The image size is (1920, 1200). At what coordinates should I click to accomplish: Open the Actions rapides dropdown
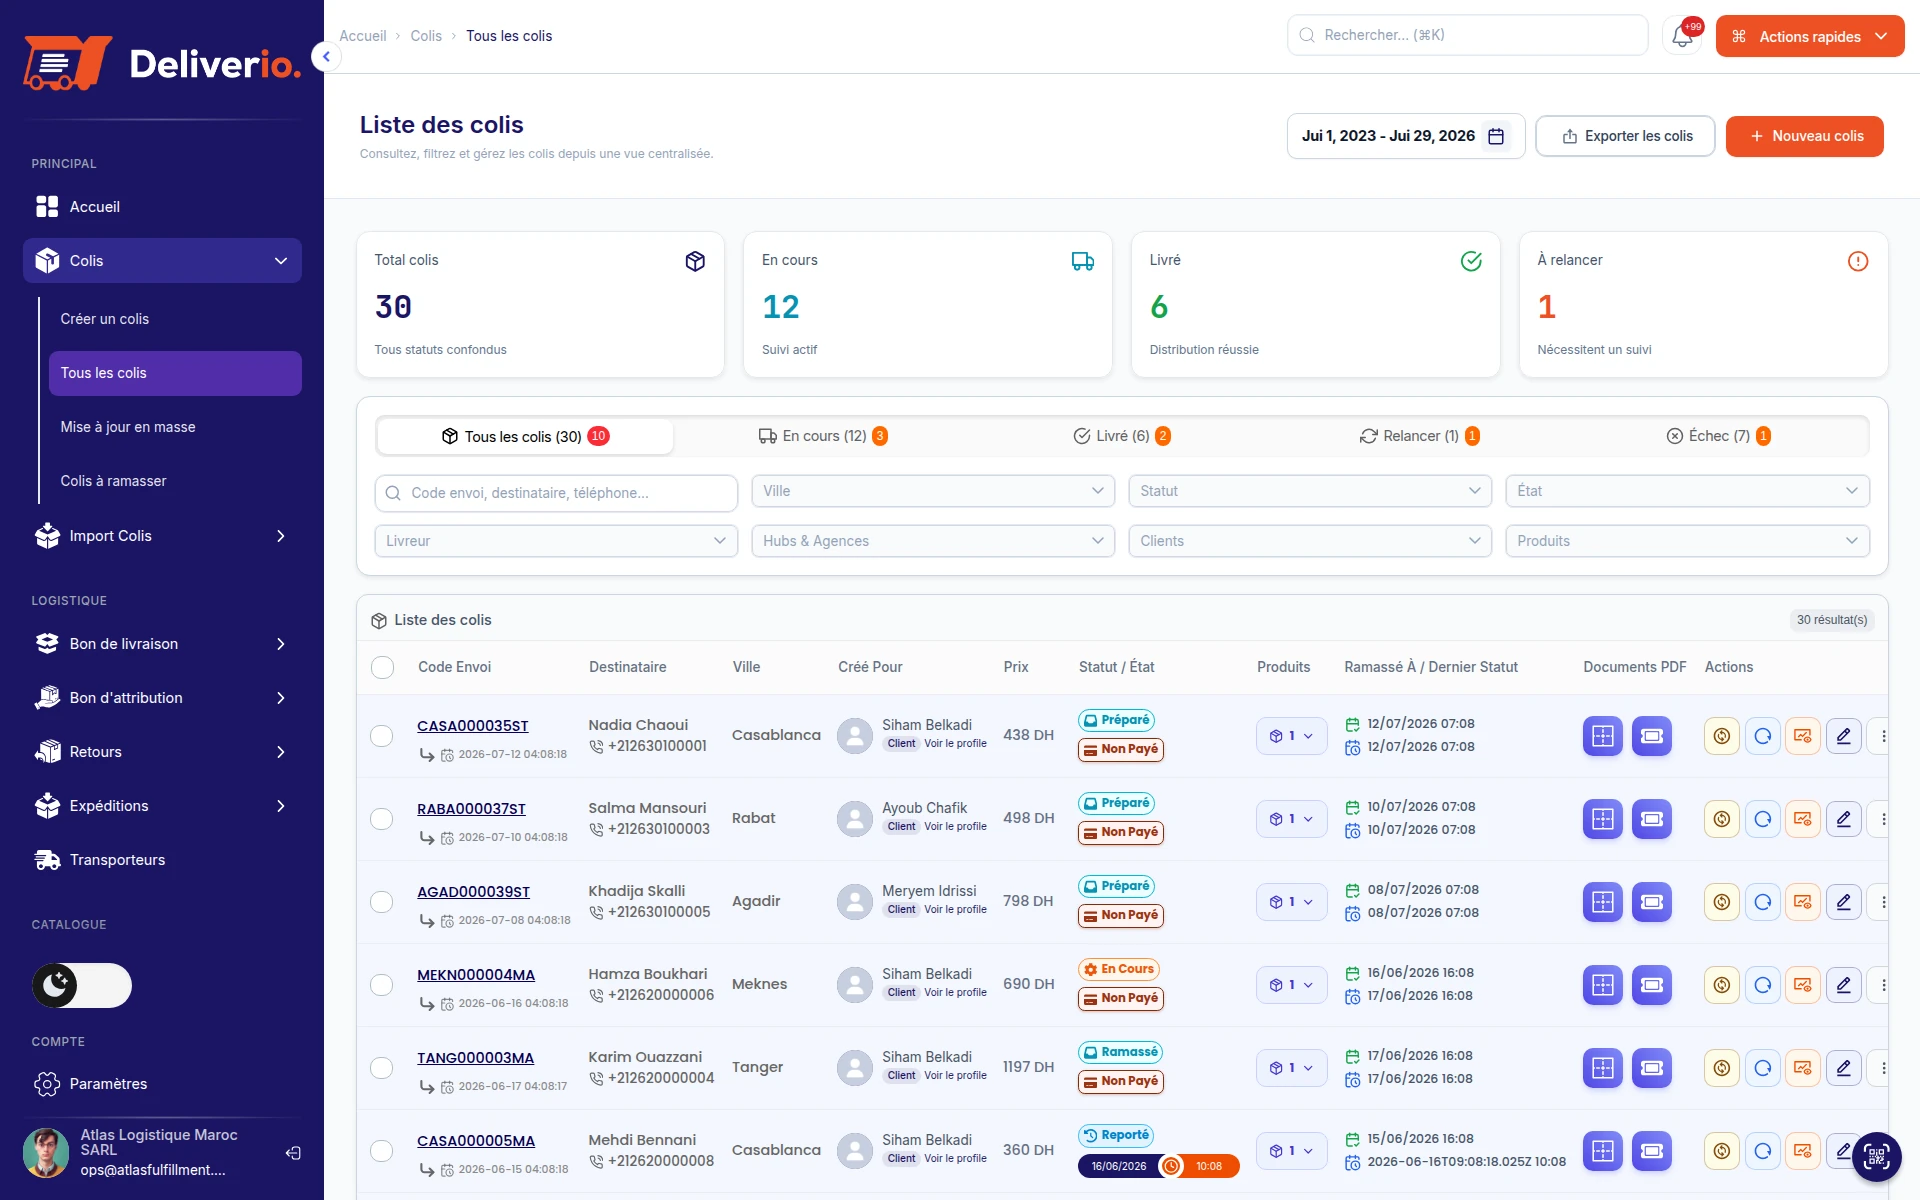(1809, 36)
